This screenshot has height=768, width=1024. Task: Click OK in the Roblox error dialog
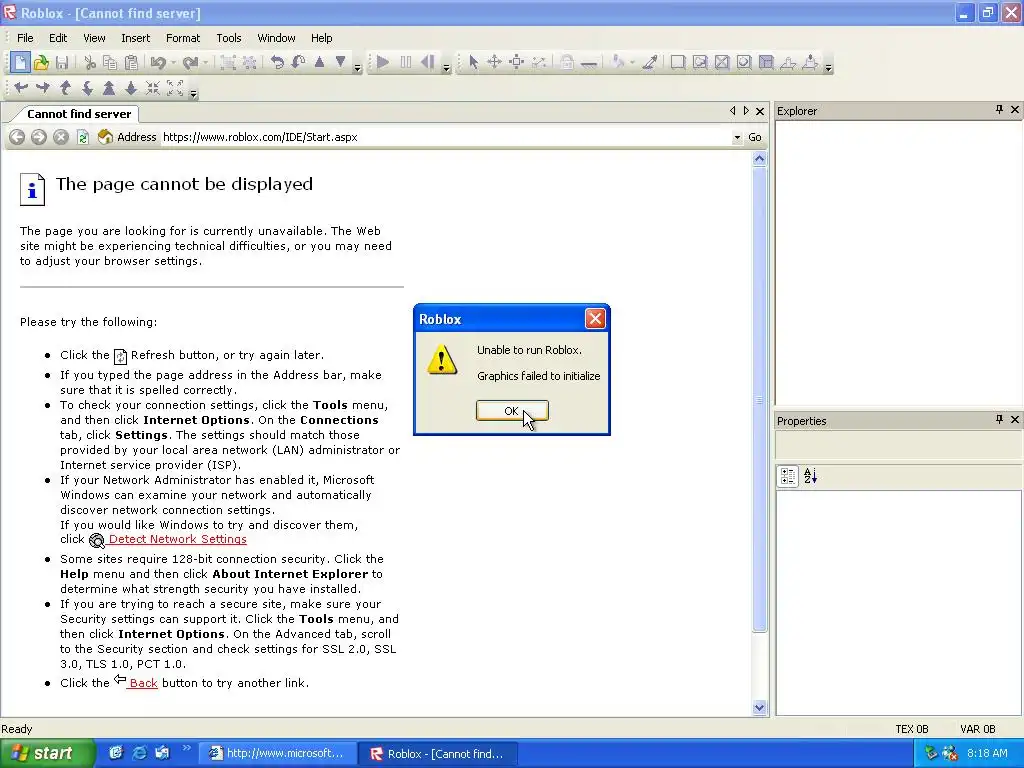tap(512, 411)
